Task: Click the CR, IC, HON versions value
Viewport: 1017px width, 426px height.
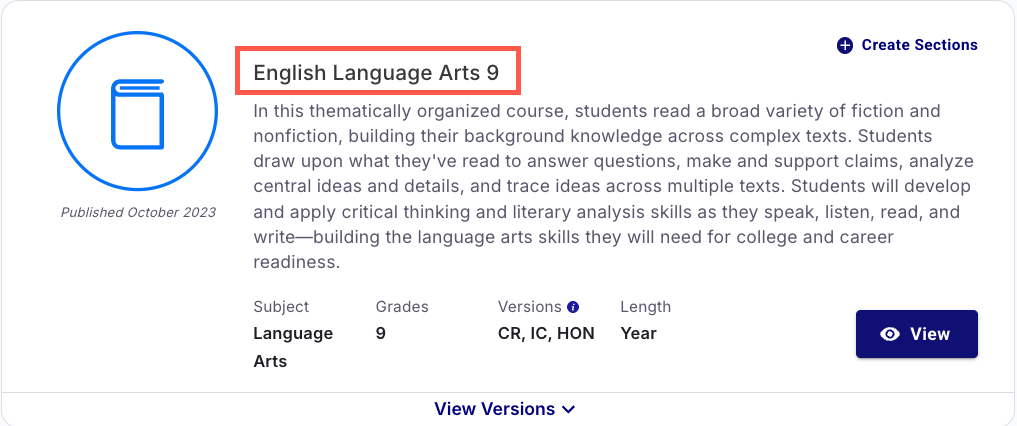Action: [x=546, y=333]
